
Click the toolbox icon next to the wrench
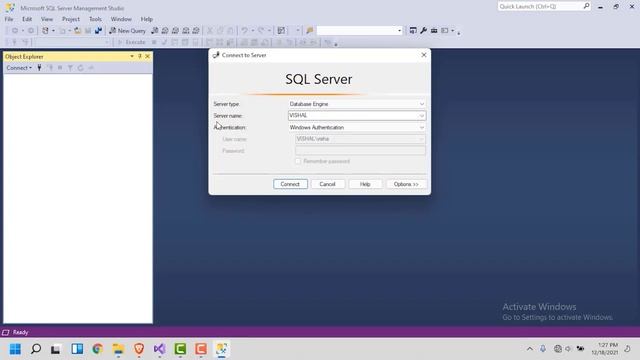click(434, 31)
